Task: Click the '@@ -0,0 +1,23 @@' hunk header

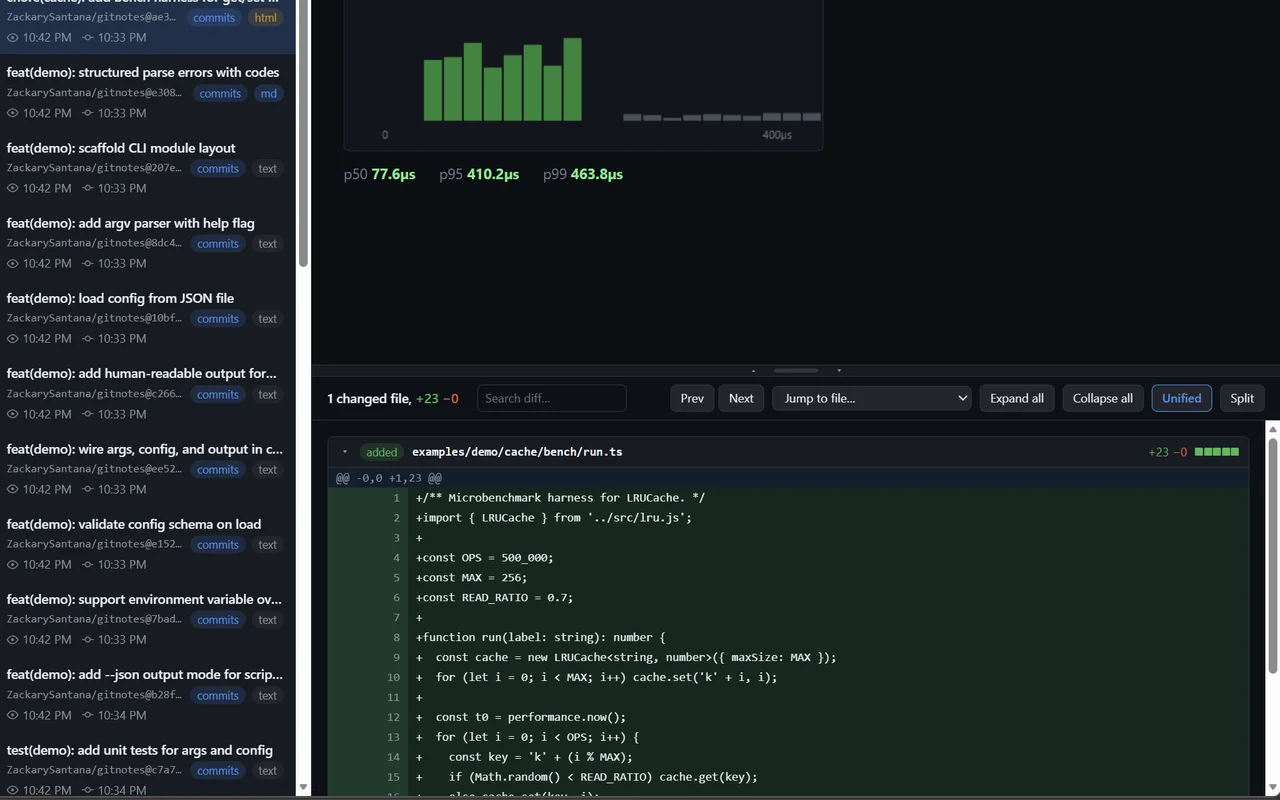Action: click(x=389, y=478)
